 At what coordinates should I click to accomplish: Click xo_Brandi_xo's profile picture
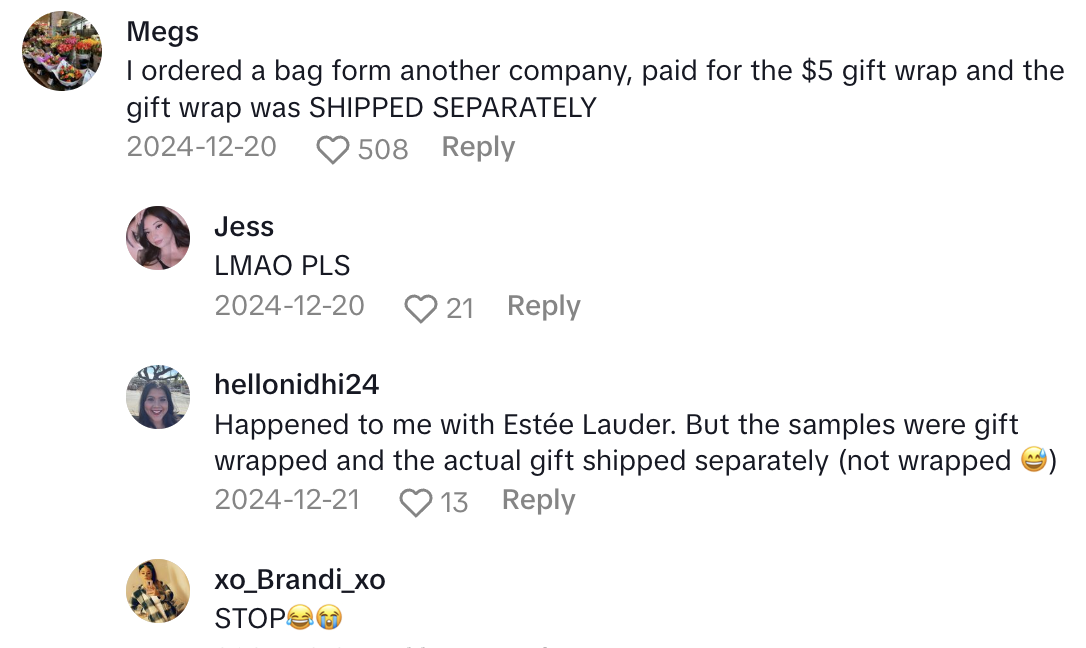(x=158, y=591)
